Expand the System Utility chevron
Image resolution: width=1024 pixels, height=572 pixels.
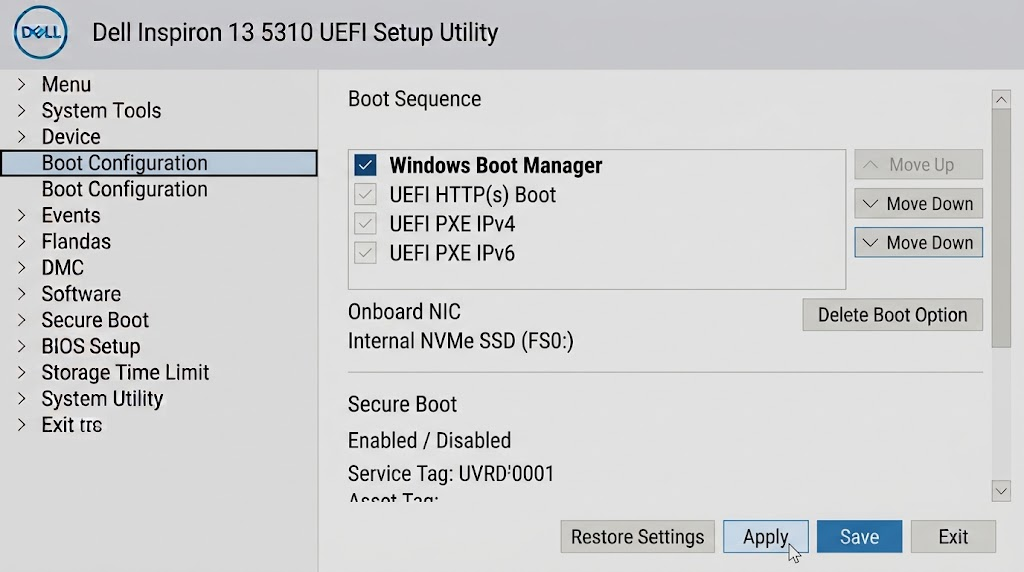coord(22,398)
